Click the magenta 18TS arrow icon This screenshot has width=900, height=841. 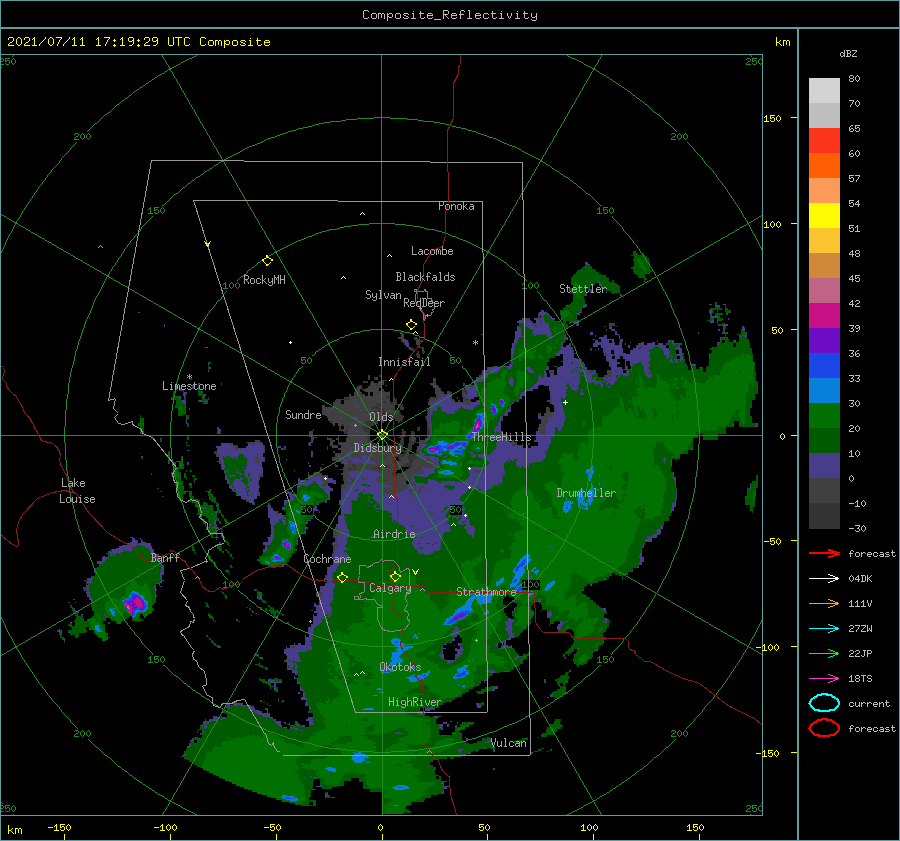coord(824,679)
